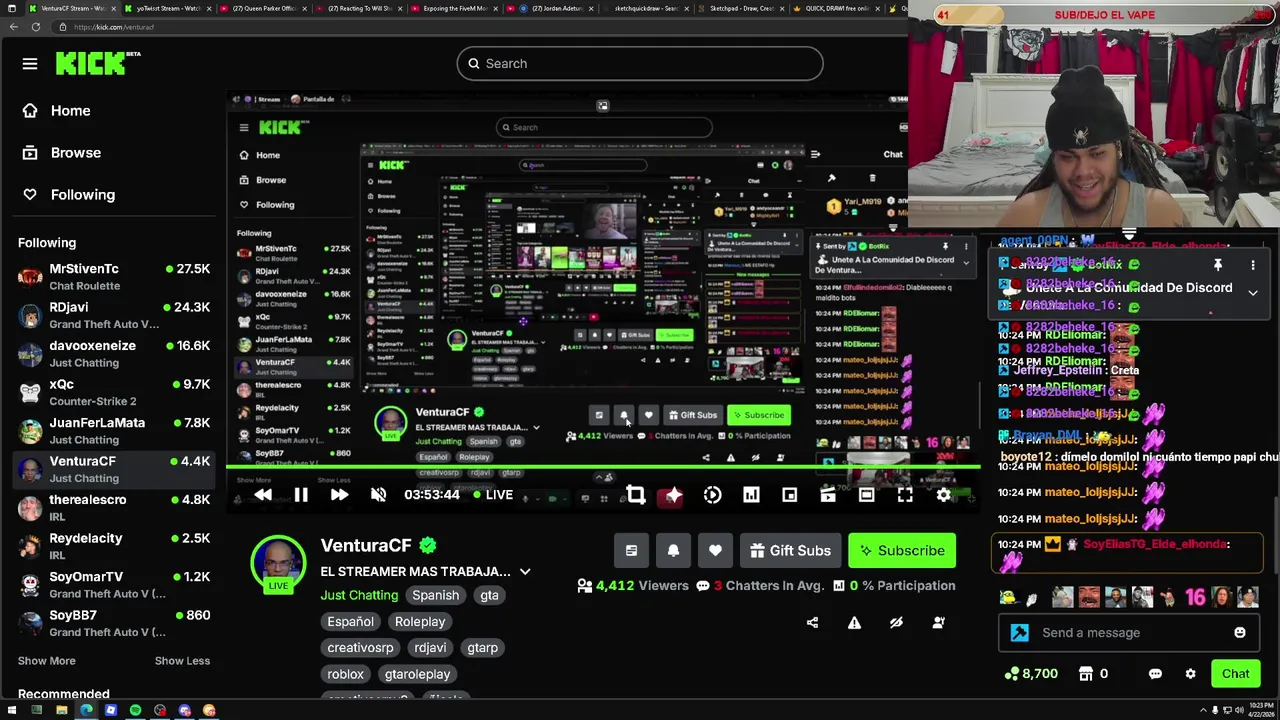The image size is (1280, 720).
Task: Open stream stats bar-chart icon
Action: 751,495
